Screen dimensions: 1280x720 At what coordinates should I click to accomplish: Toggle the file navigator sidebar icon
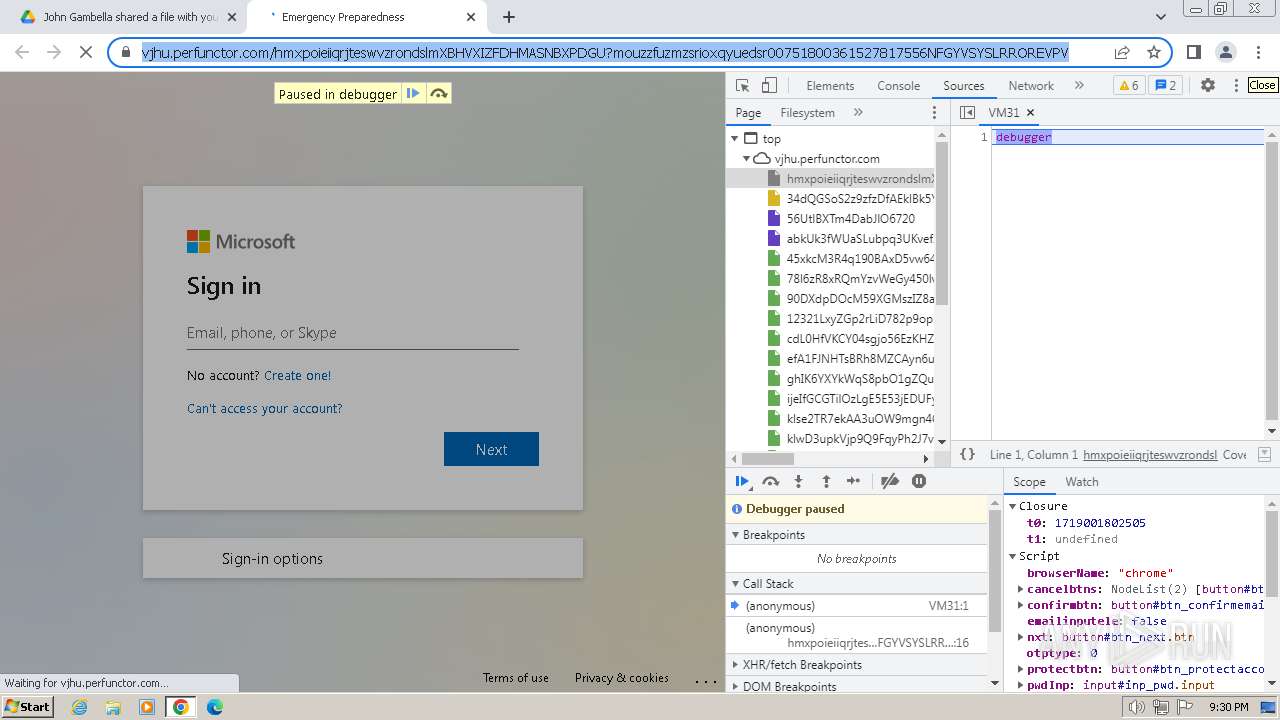click(x=967, y=113)
